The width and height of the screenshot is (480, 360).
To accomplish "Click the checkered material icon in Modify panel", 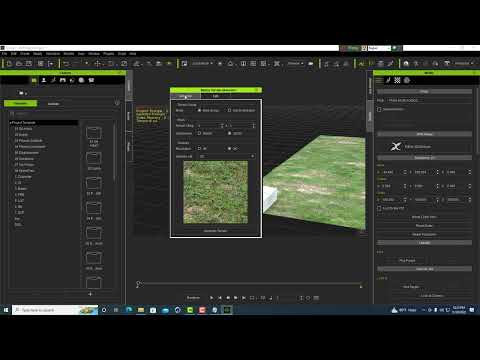I will coord(397,80).
